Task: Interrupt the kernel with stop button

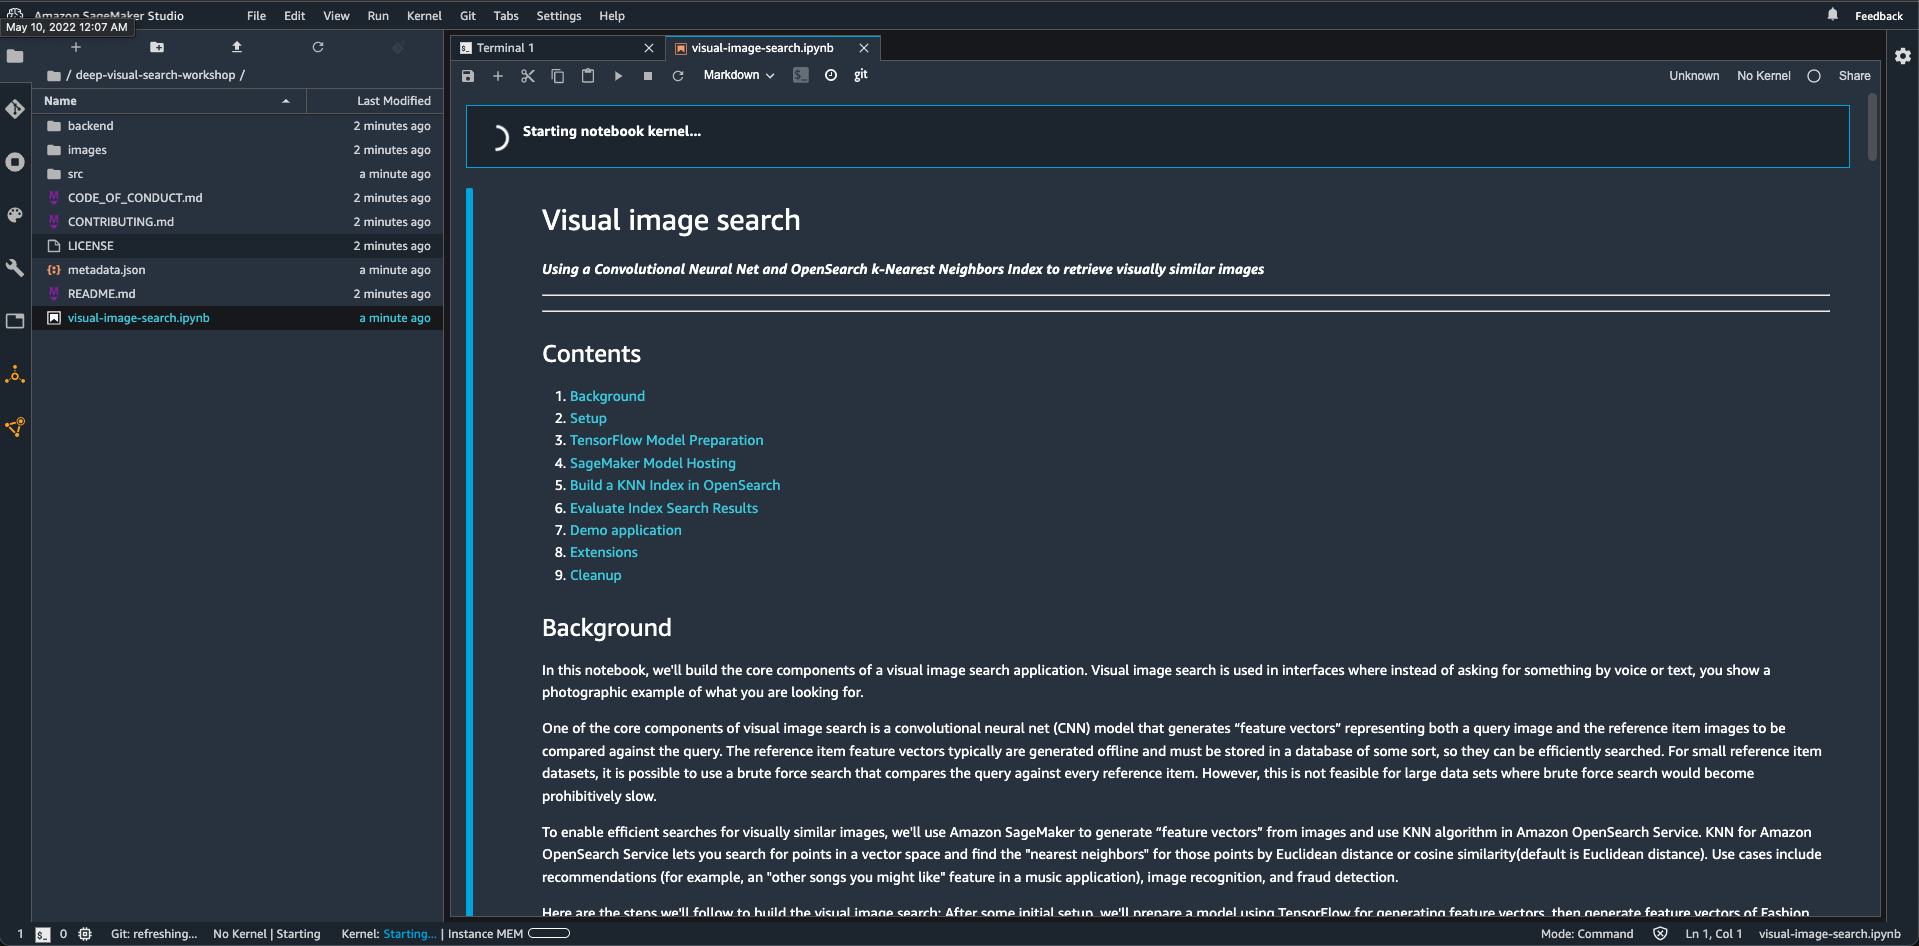Action: [x=648, y=76]
